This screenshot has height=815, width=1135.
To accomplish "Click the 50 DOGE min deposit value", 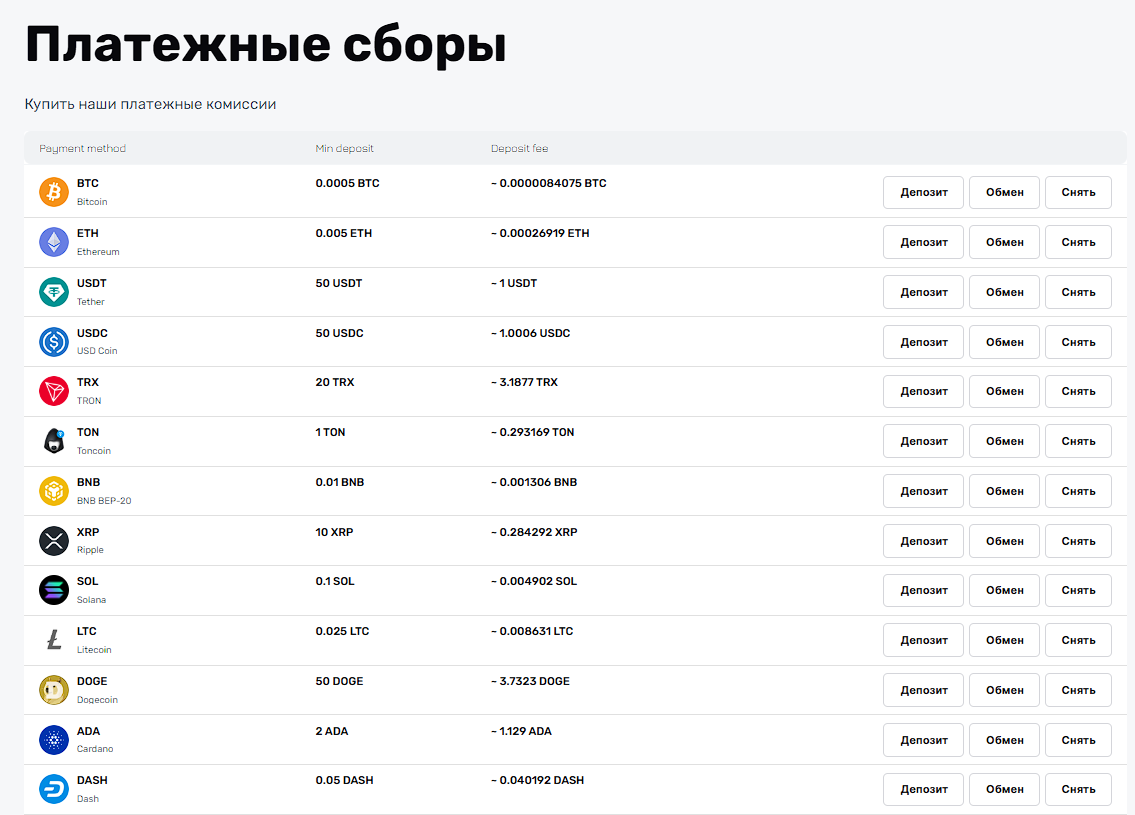I will click(339, 681).
